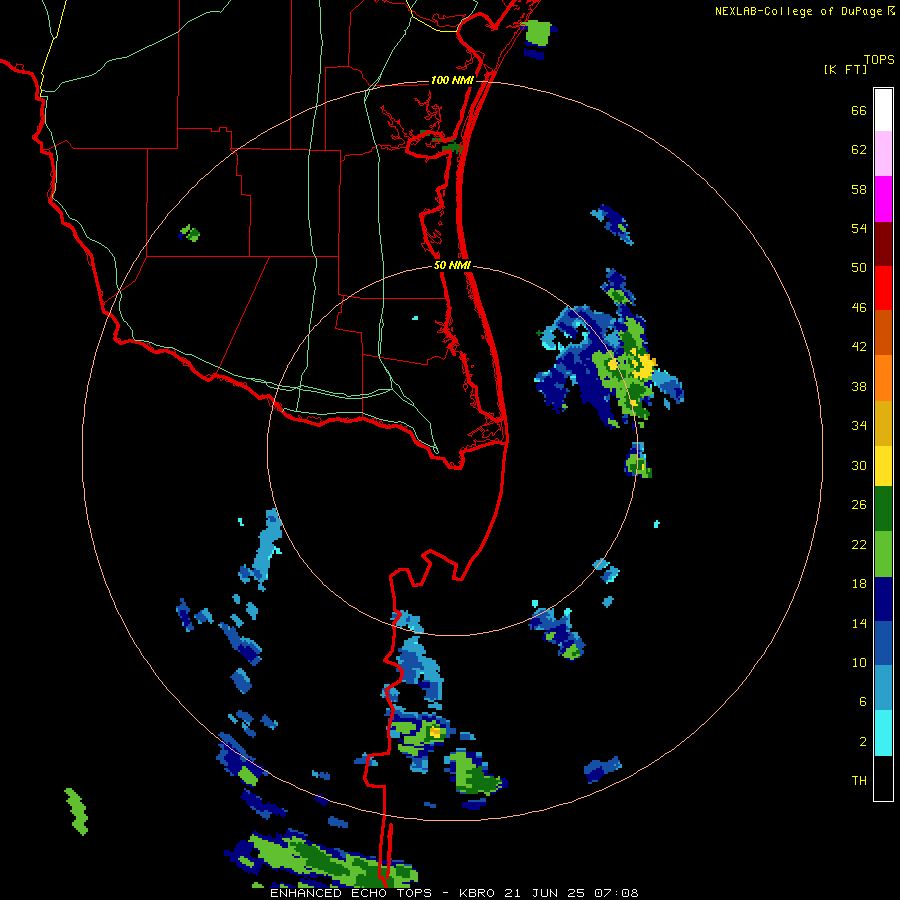Image resolution: width=900 pixels, height=900 pixels.
Task: Click the legend value 26
Action: pos(859,505)
